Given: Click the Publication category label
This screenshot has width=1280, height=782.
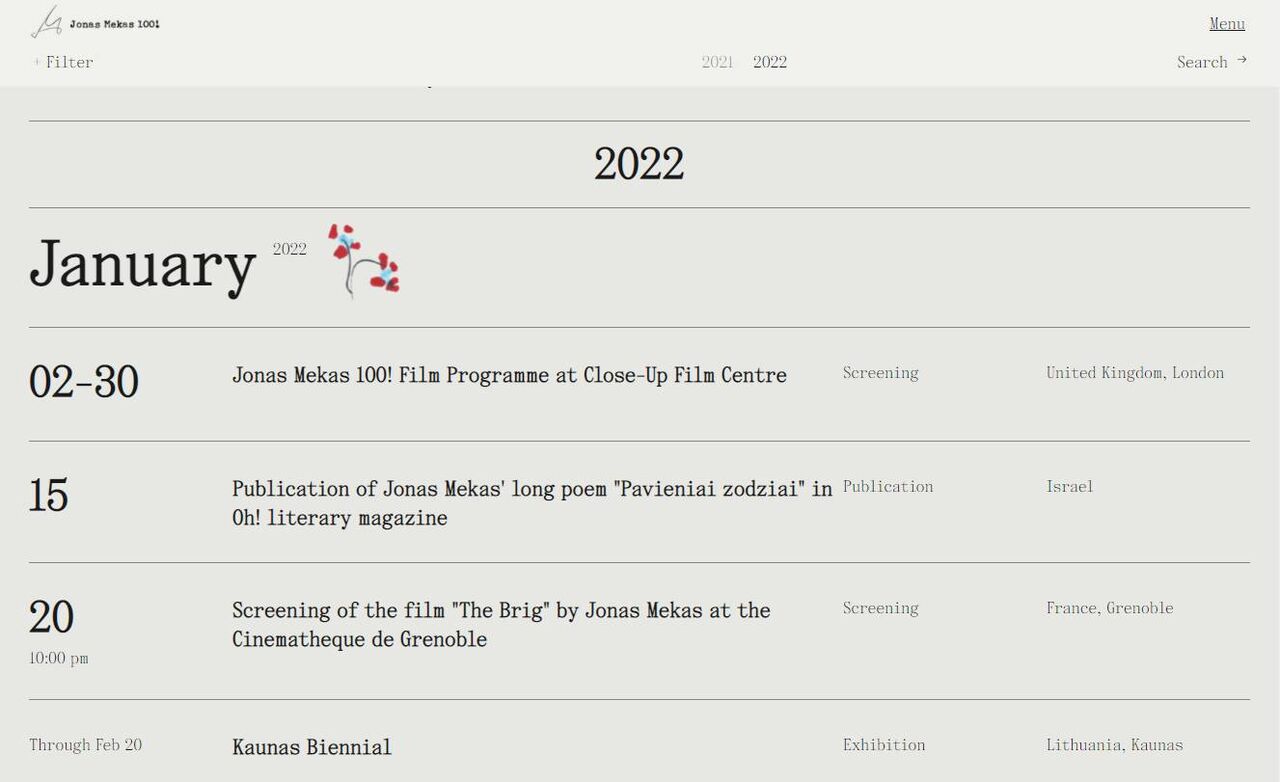Looking at the screenshot, I should [x=888, y=487].
